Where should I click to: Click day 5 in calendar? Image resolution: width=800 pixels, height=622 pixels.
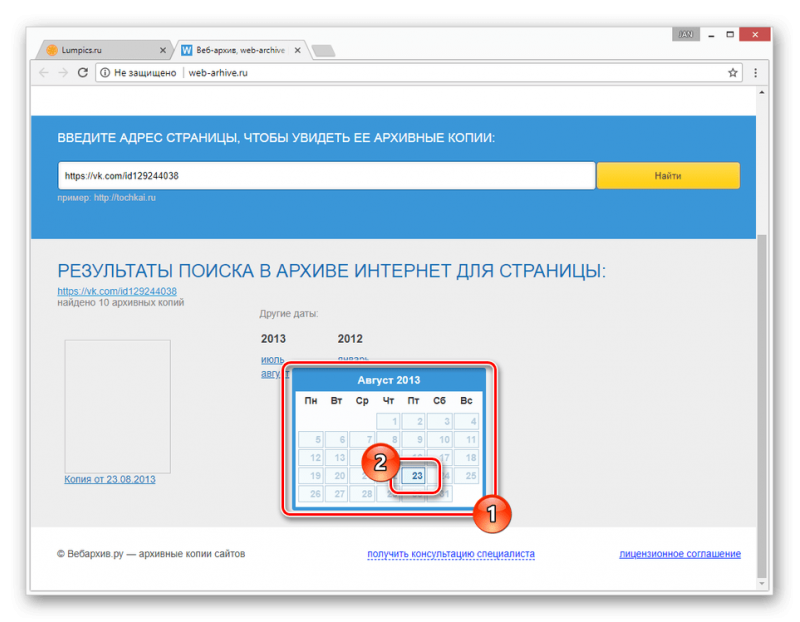click(311, 439)
